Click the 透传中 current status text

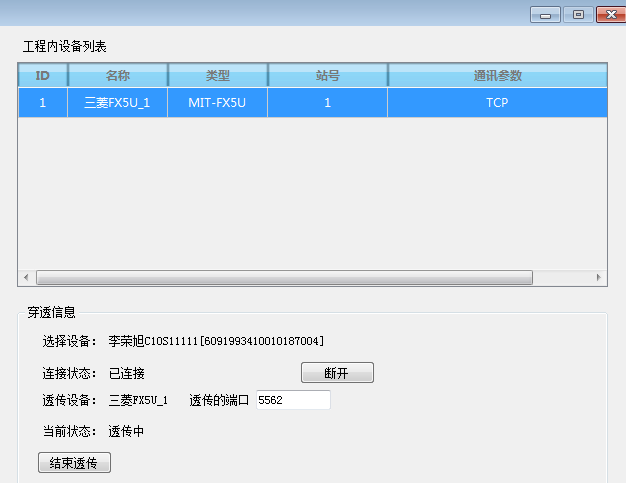126,432
